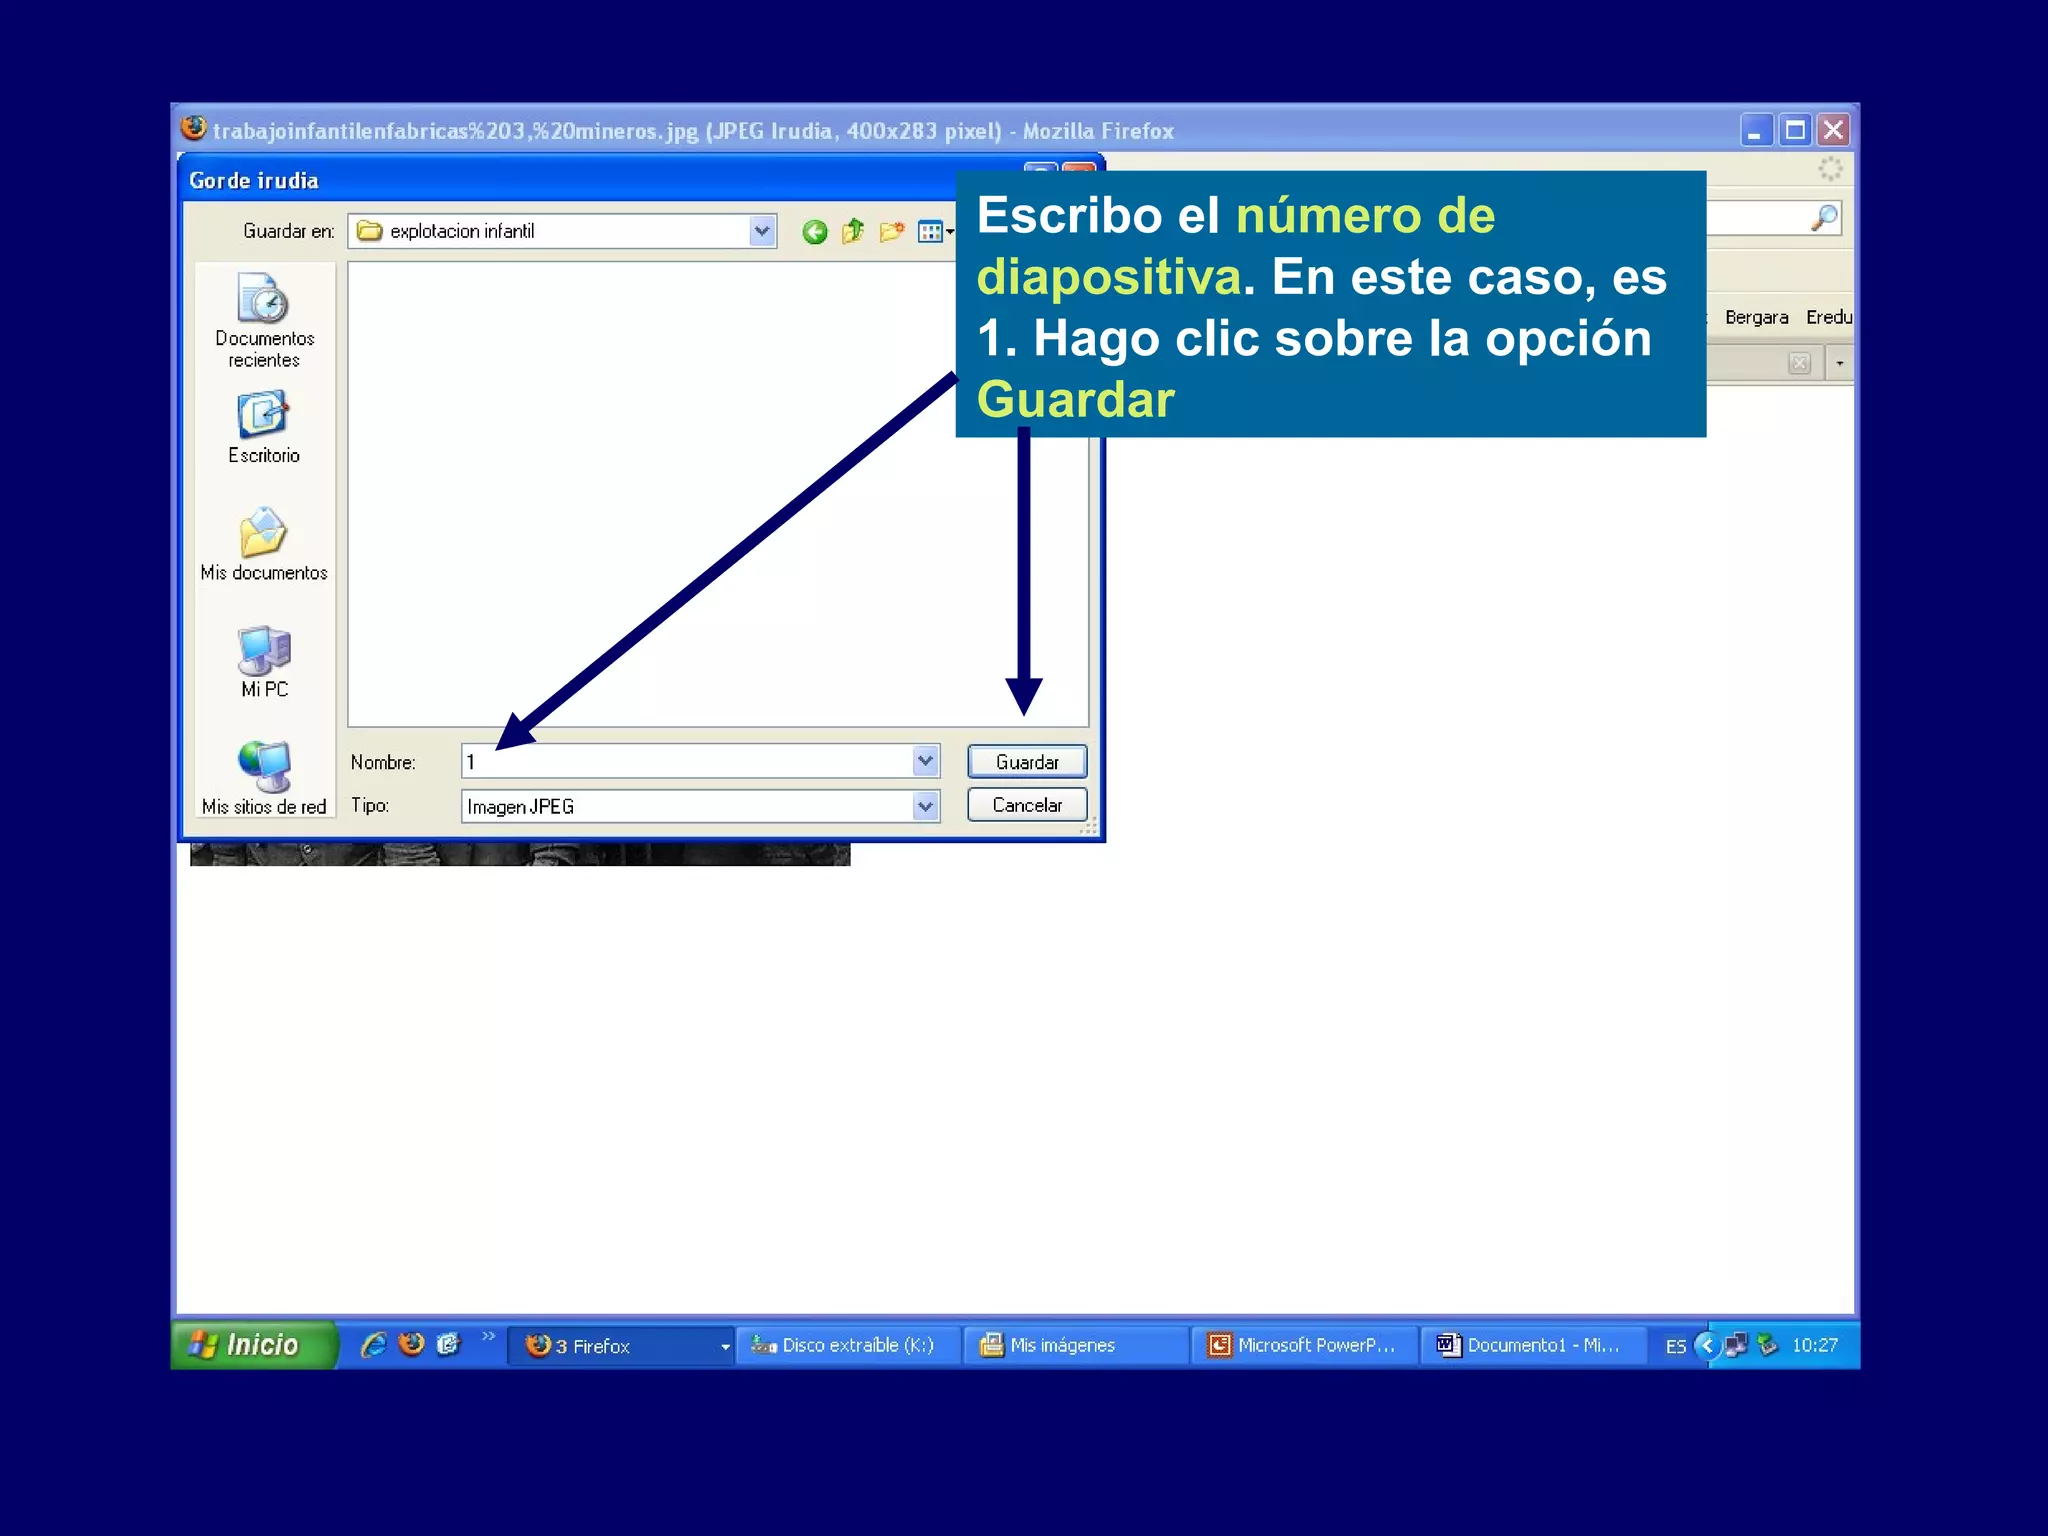
Task: Open Mis sitios de red in the sidebar
Action: 264,779
